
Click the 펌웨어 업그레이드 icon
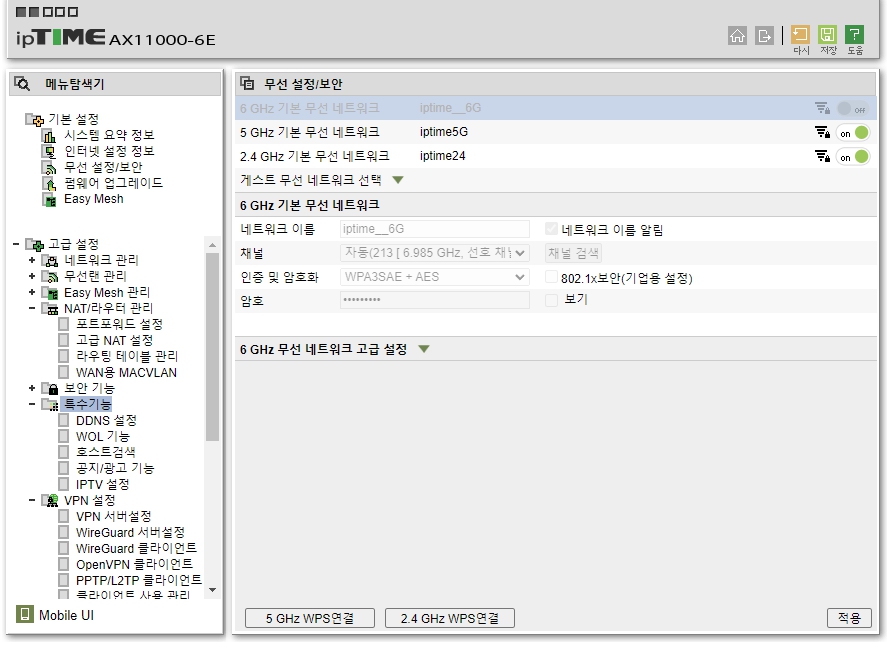[x=50, y=184]
